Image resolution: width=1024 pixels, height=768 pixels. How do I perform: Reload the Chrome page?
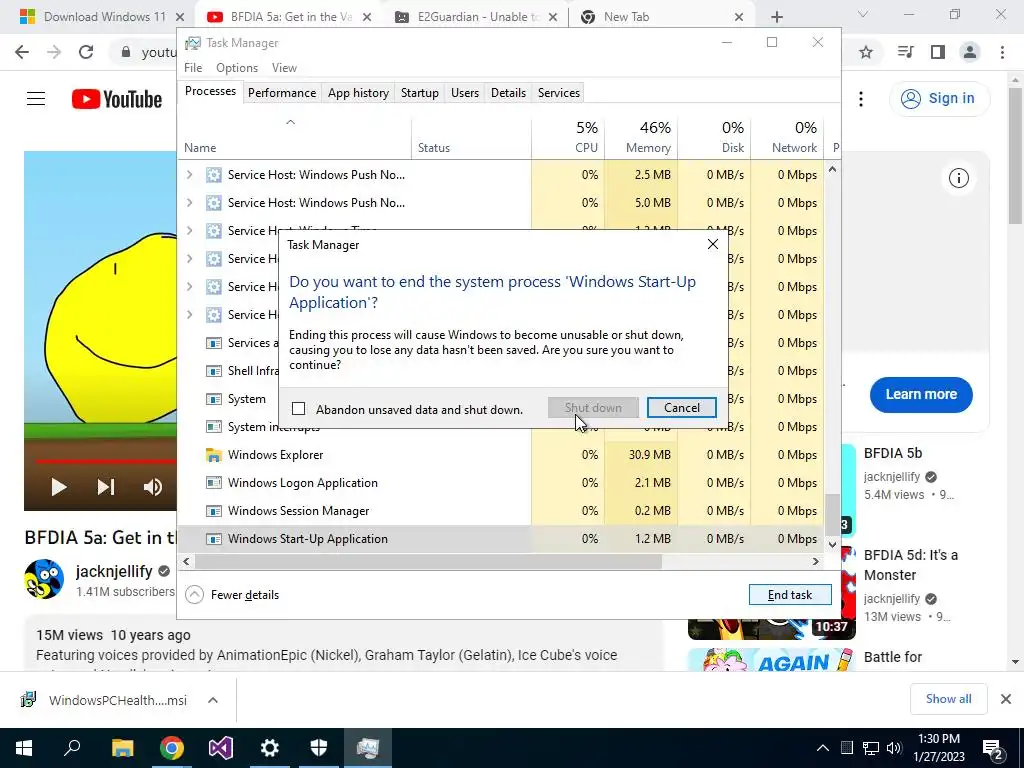(86, 52)
